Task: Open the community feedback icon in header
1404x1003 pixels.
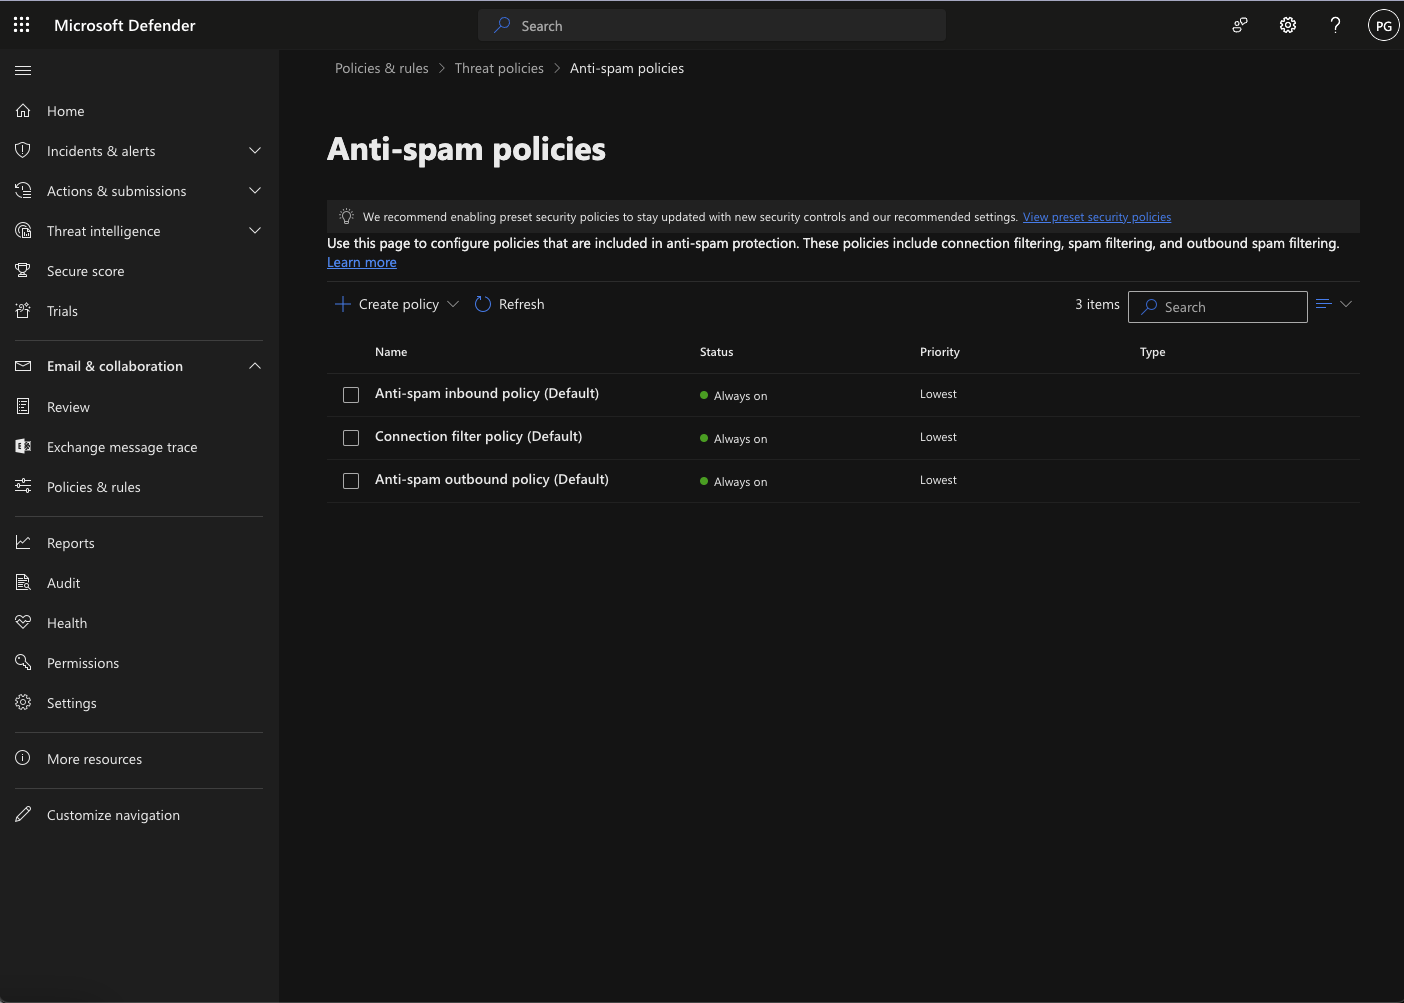Action: point(1240,26)
